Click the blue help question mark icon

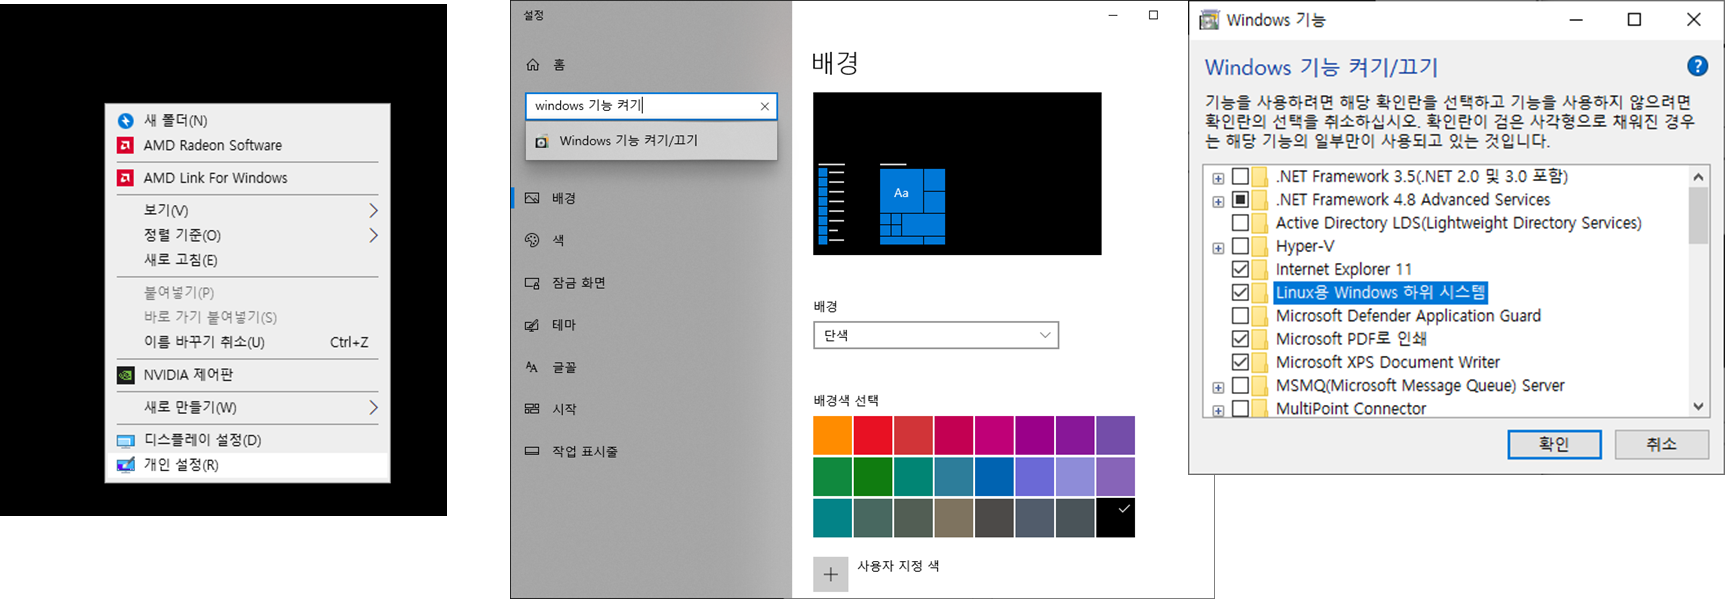[1697, 66]
